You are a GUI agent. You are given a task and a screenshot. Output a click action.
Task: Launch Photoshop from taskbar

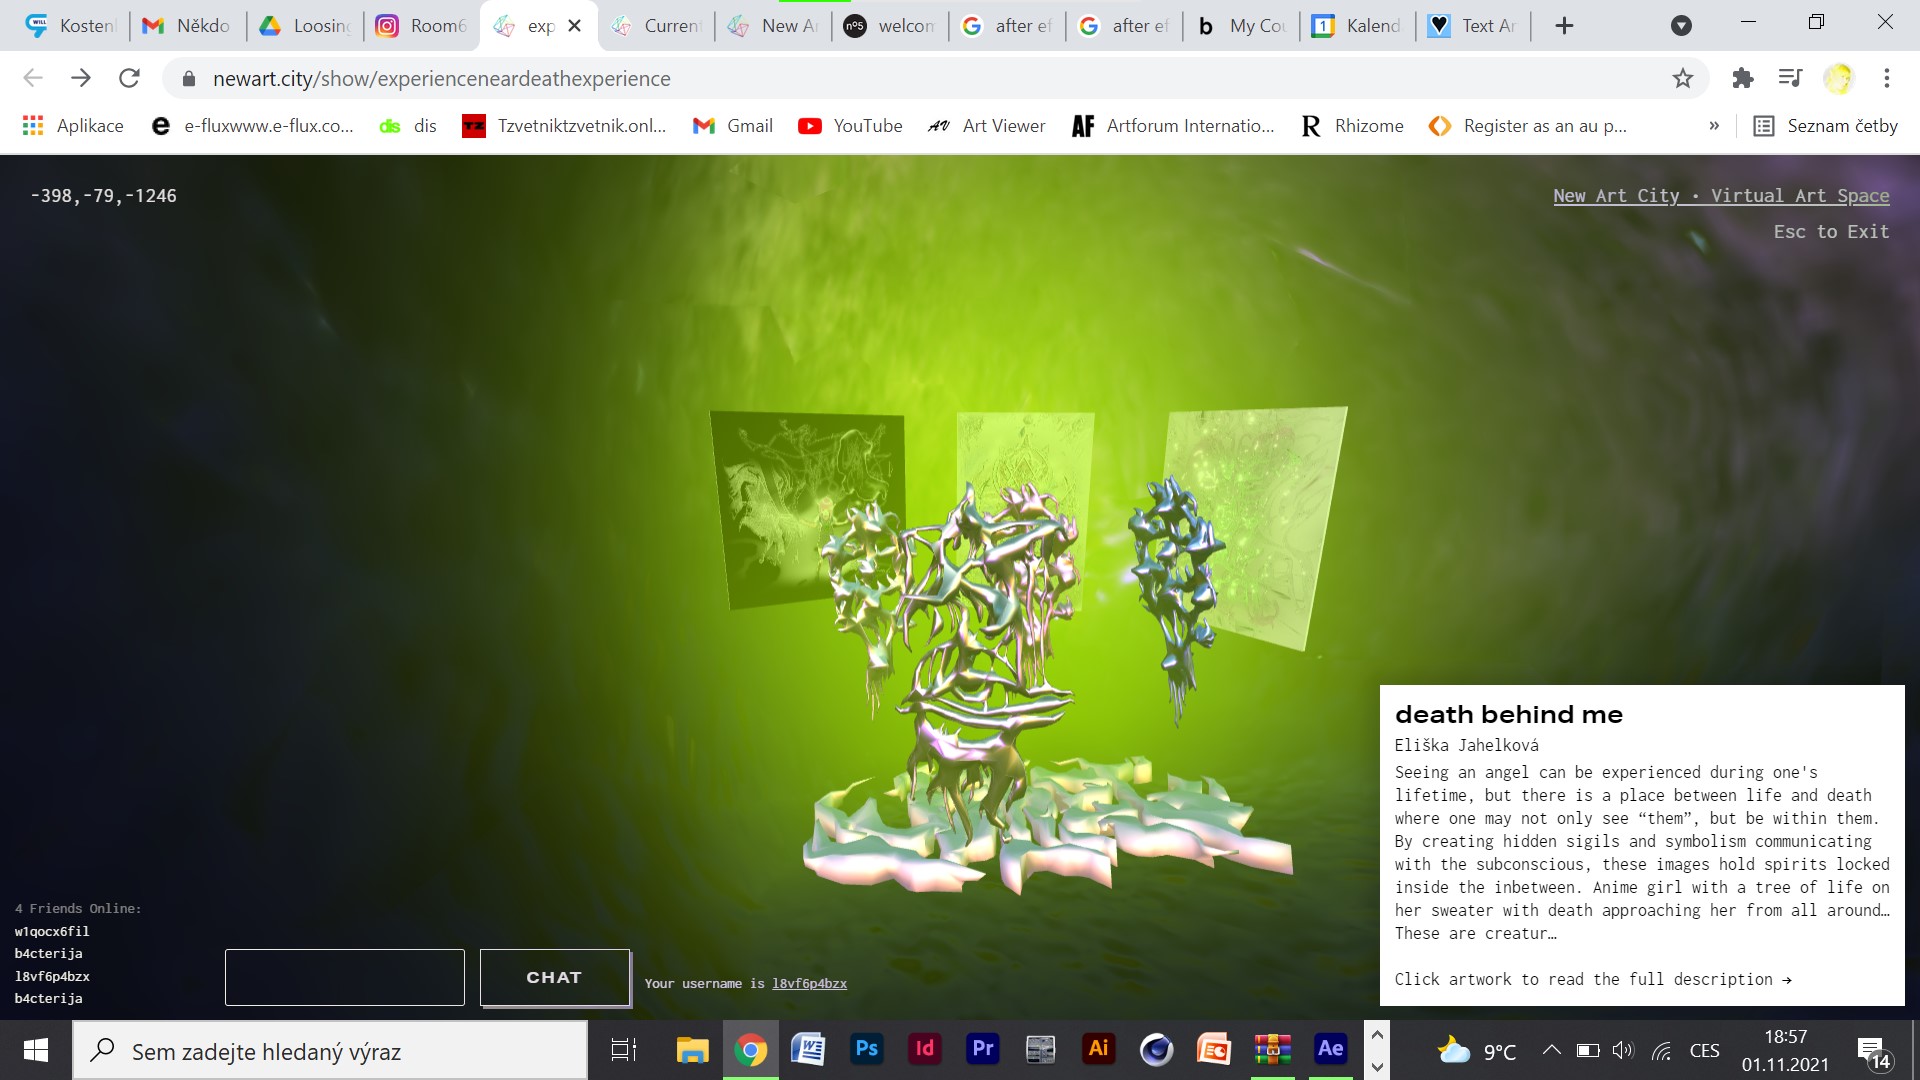coord(866,1050)
